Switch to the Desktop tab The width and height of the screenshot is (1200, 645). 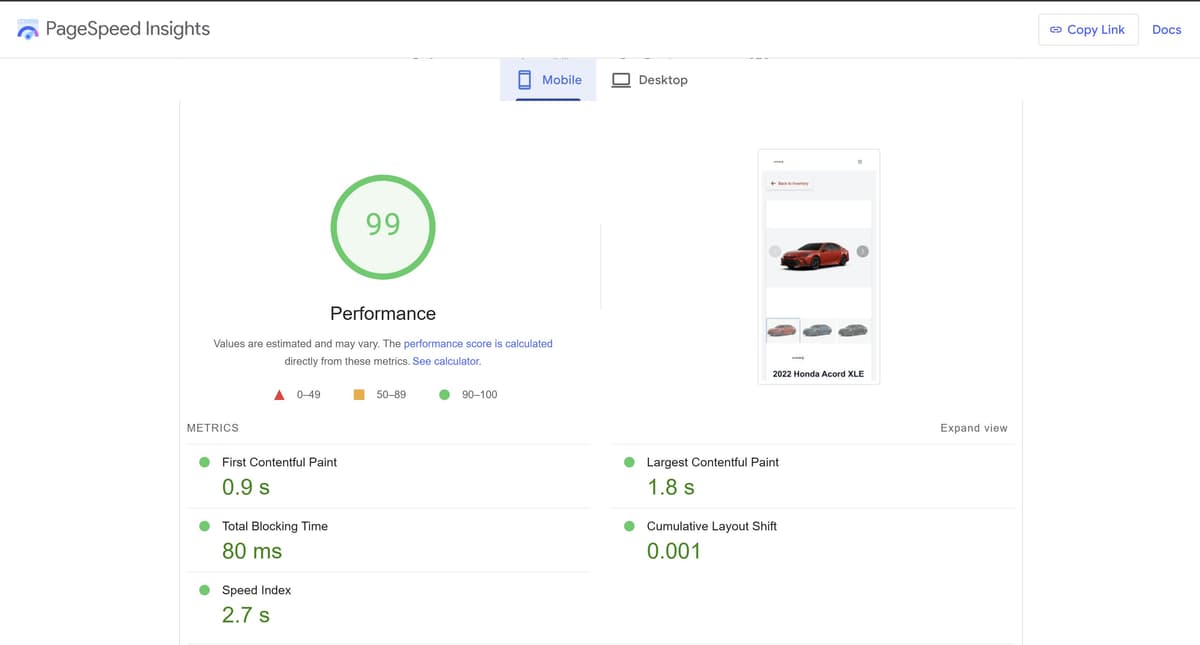point(650,80)
